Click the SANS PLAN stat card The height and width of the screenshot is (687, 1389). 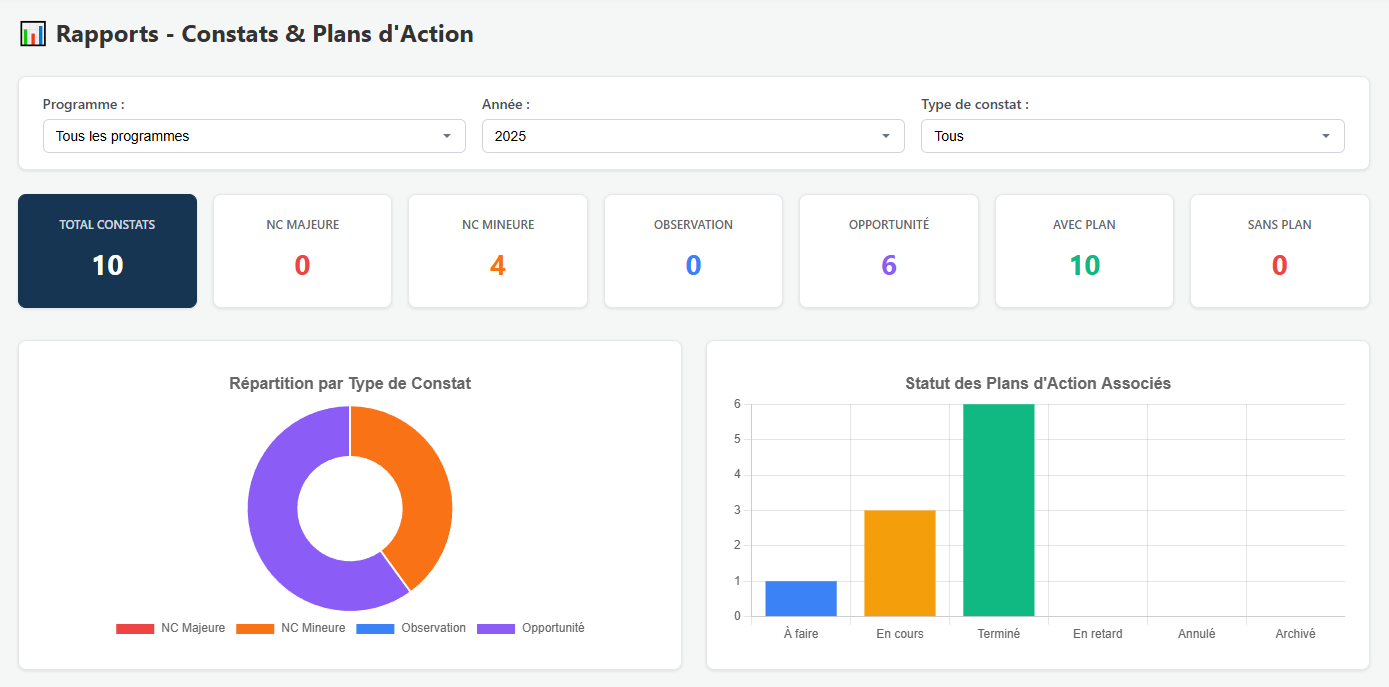[x=1279, y=250]
